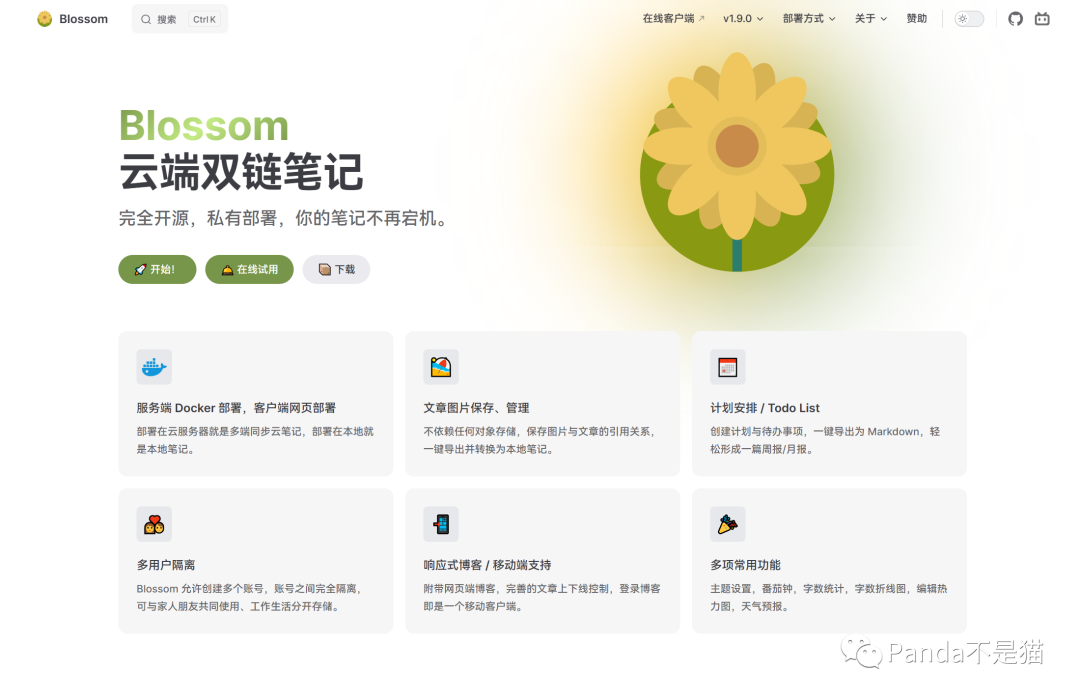
Task: Click the tagline 完全开源，私有部署
Action: (285, 218)
